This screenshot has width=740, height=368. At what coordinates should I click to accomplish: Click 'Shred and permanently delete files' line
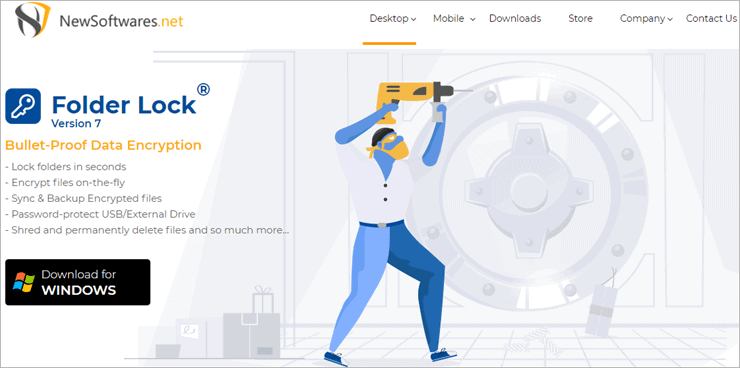147,231
